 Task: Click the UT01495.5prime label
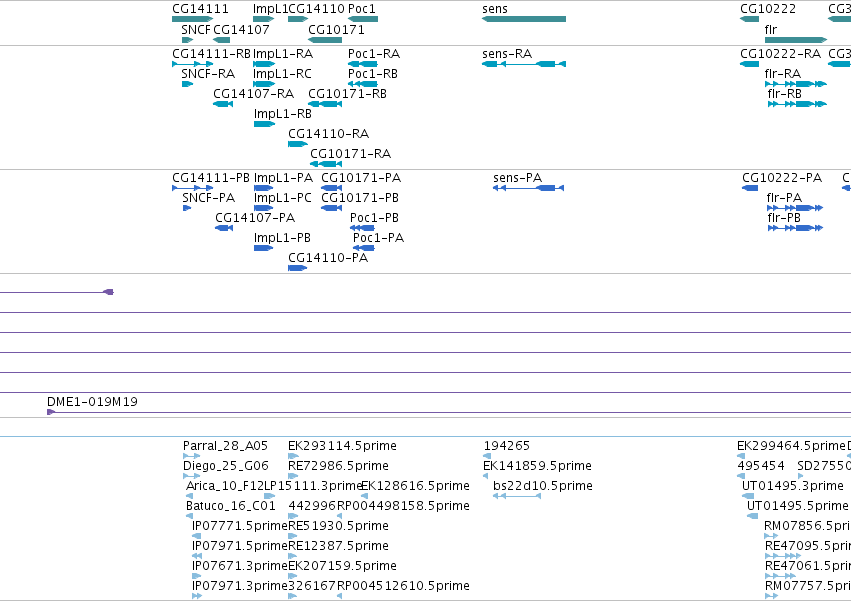click(797, 506)
